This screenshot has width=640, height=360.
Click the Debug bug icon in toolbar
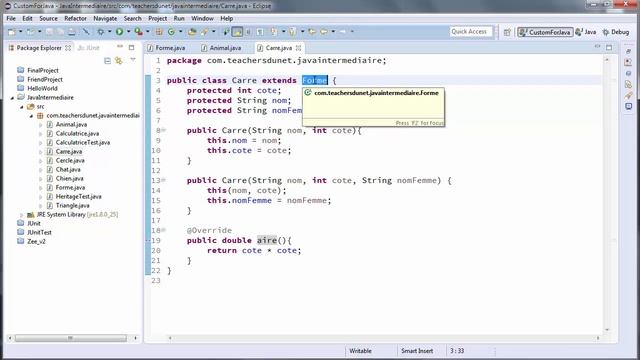click(100, 31)
